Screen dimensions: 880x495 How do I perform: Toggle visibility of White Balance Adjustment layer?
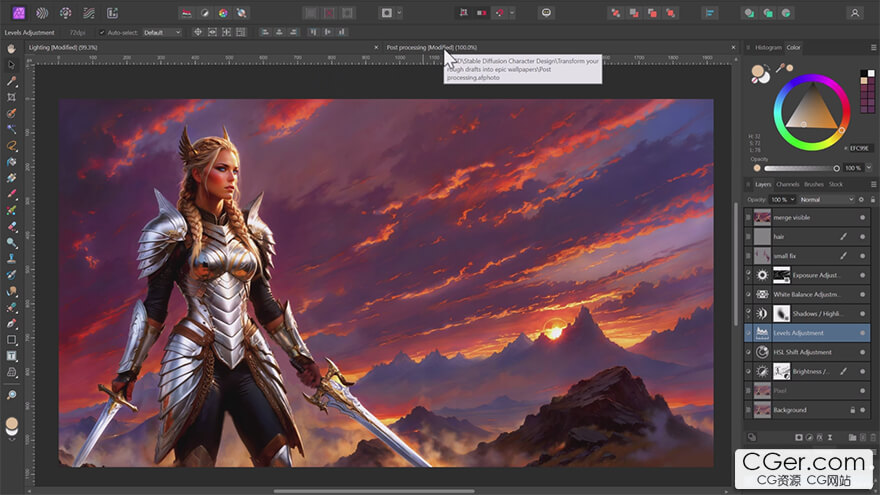(863, 295)
